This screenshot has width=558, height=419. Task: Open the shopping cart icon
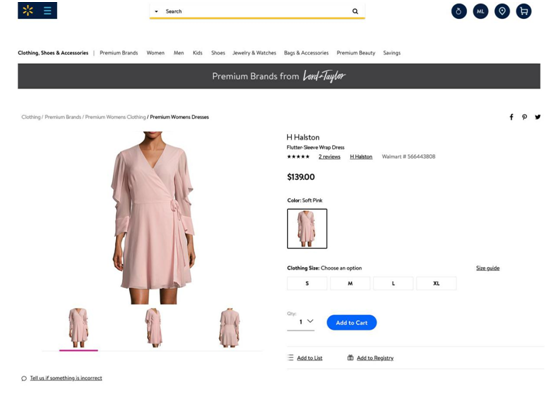(x=523, y=11)
